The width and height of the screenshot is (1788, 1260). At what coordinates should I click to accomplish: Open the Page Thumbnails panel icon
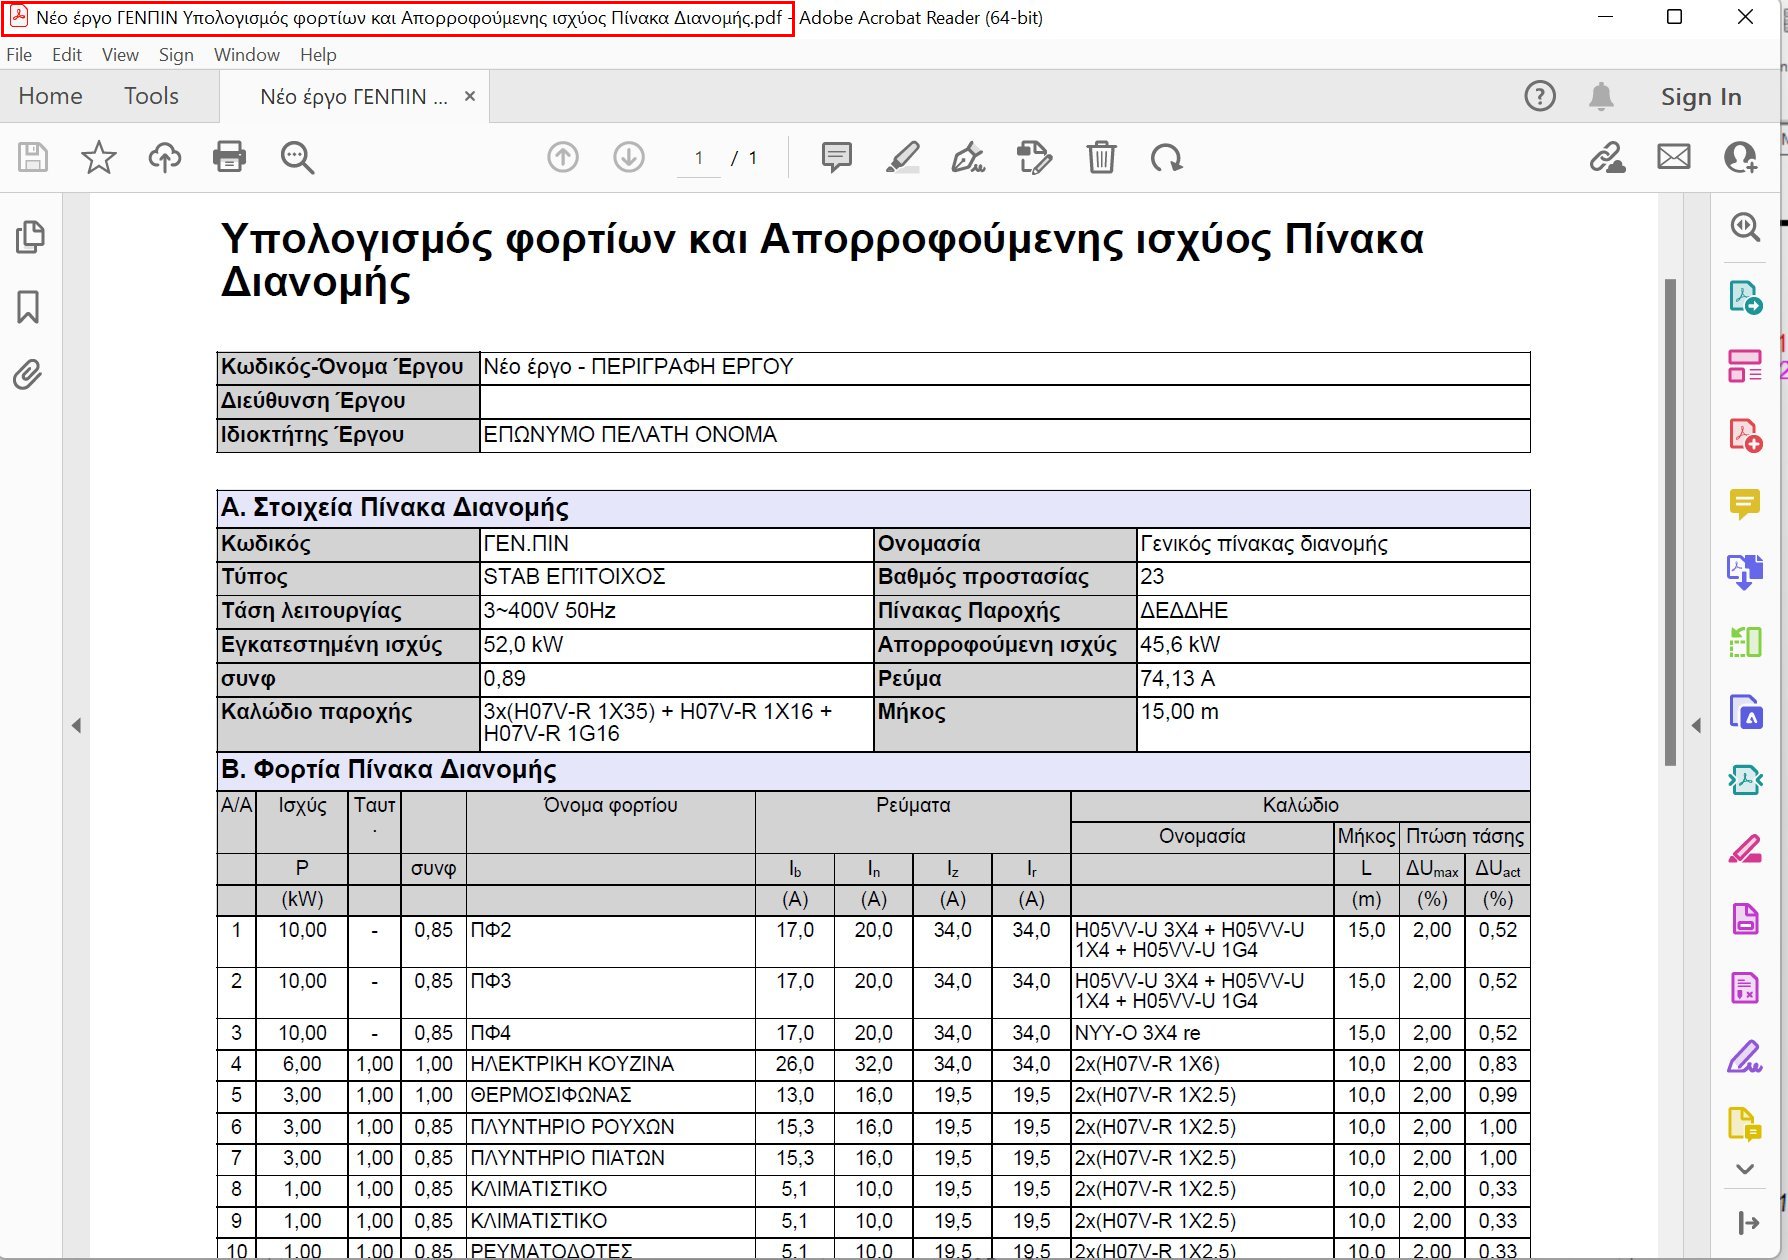tap(30, 237)
